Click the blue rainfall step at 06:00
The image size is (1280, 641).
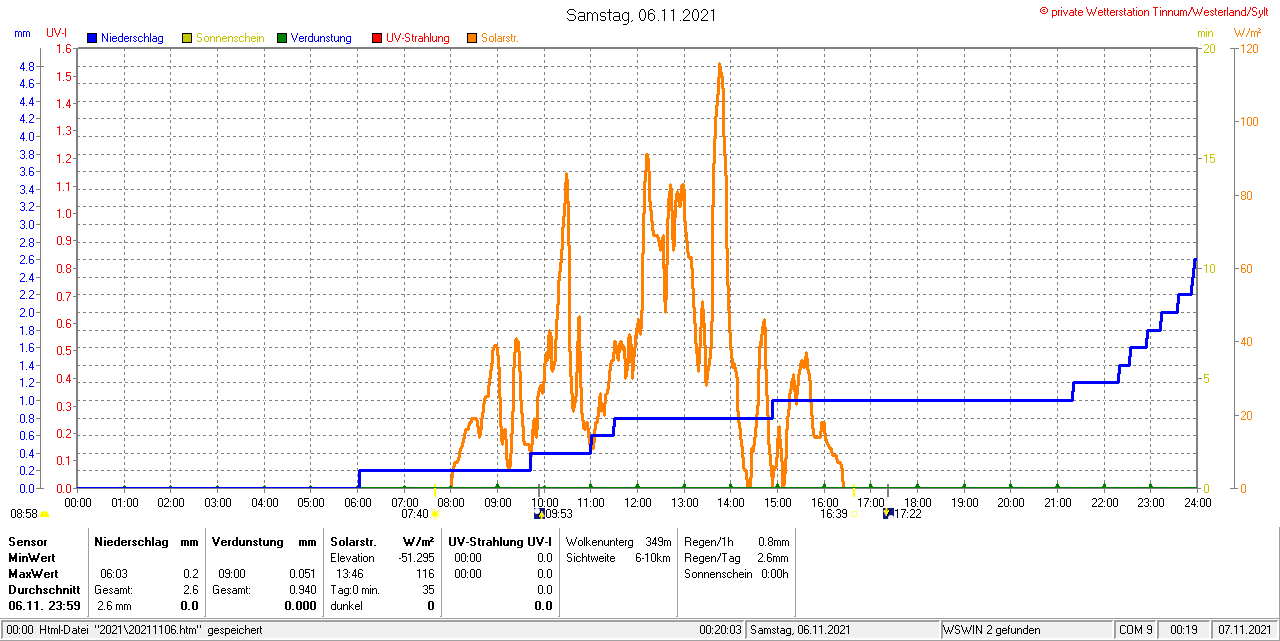pyautogui.click(x=358, y=479)
